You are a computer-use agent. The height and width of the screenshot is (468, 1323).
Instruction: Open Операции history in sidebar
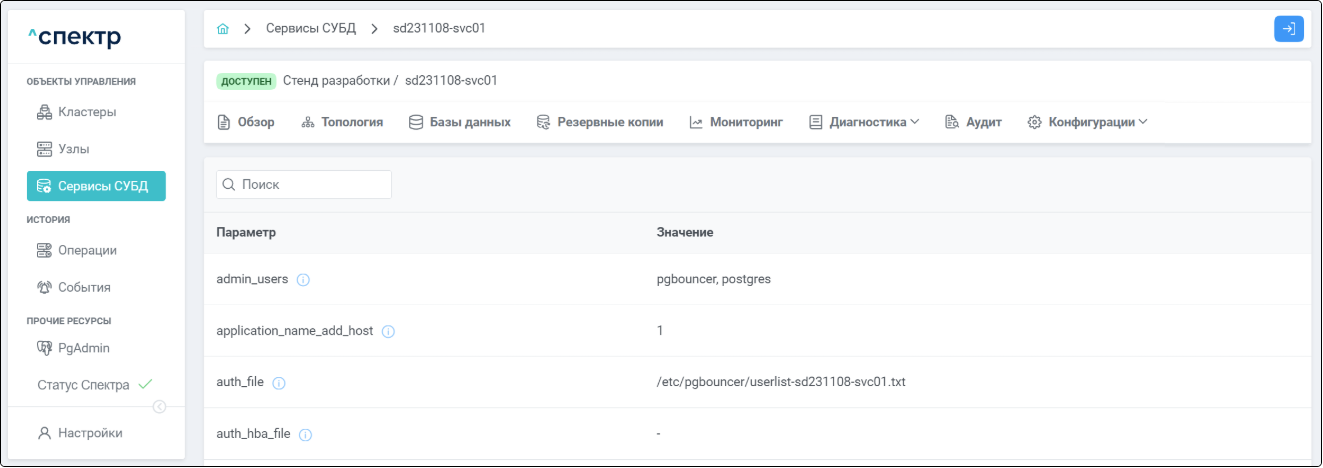pos(86,250)
